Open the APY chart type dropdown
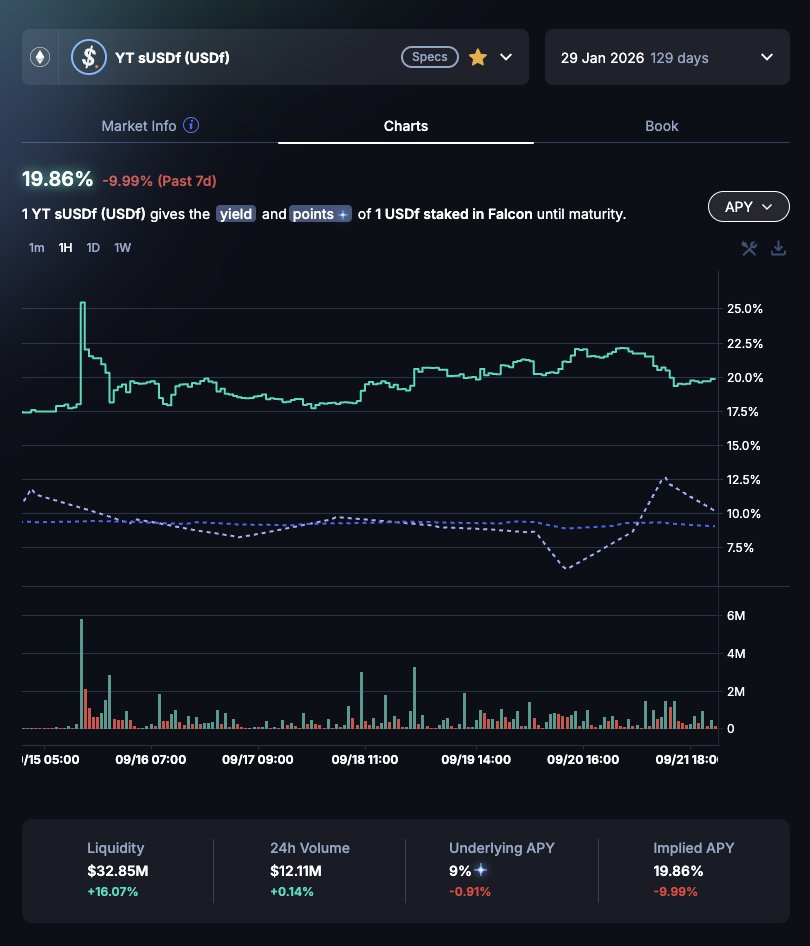 tap(748, 207)
